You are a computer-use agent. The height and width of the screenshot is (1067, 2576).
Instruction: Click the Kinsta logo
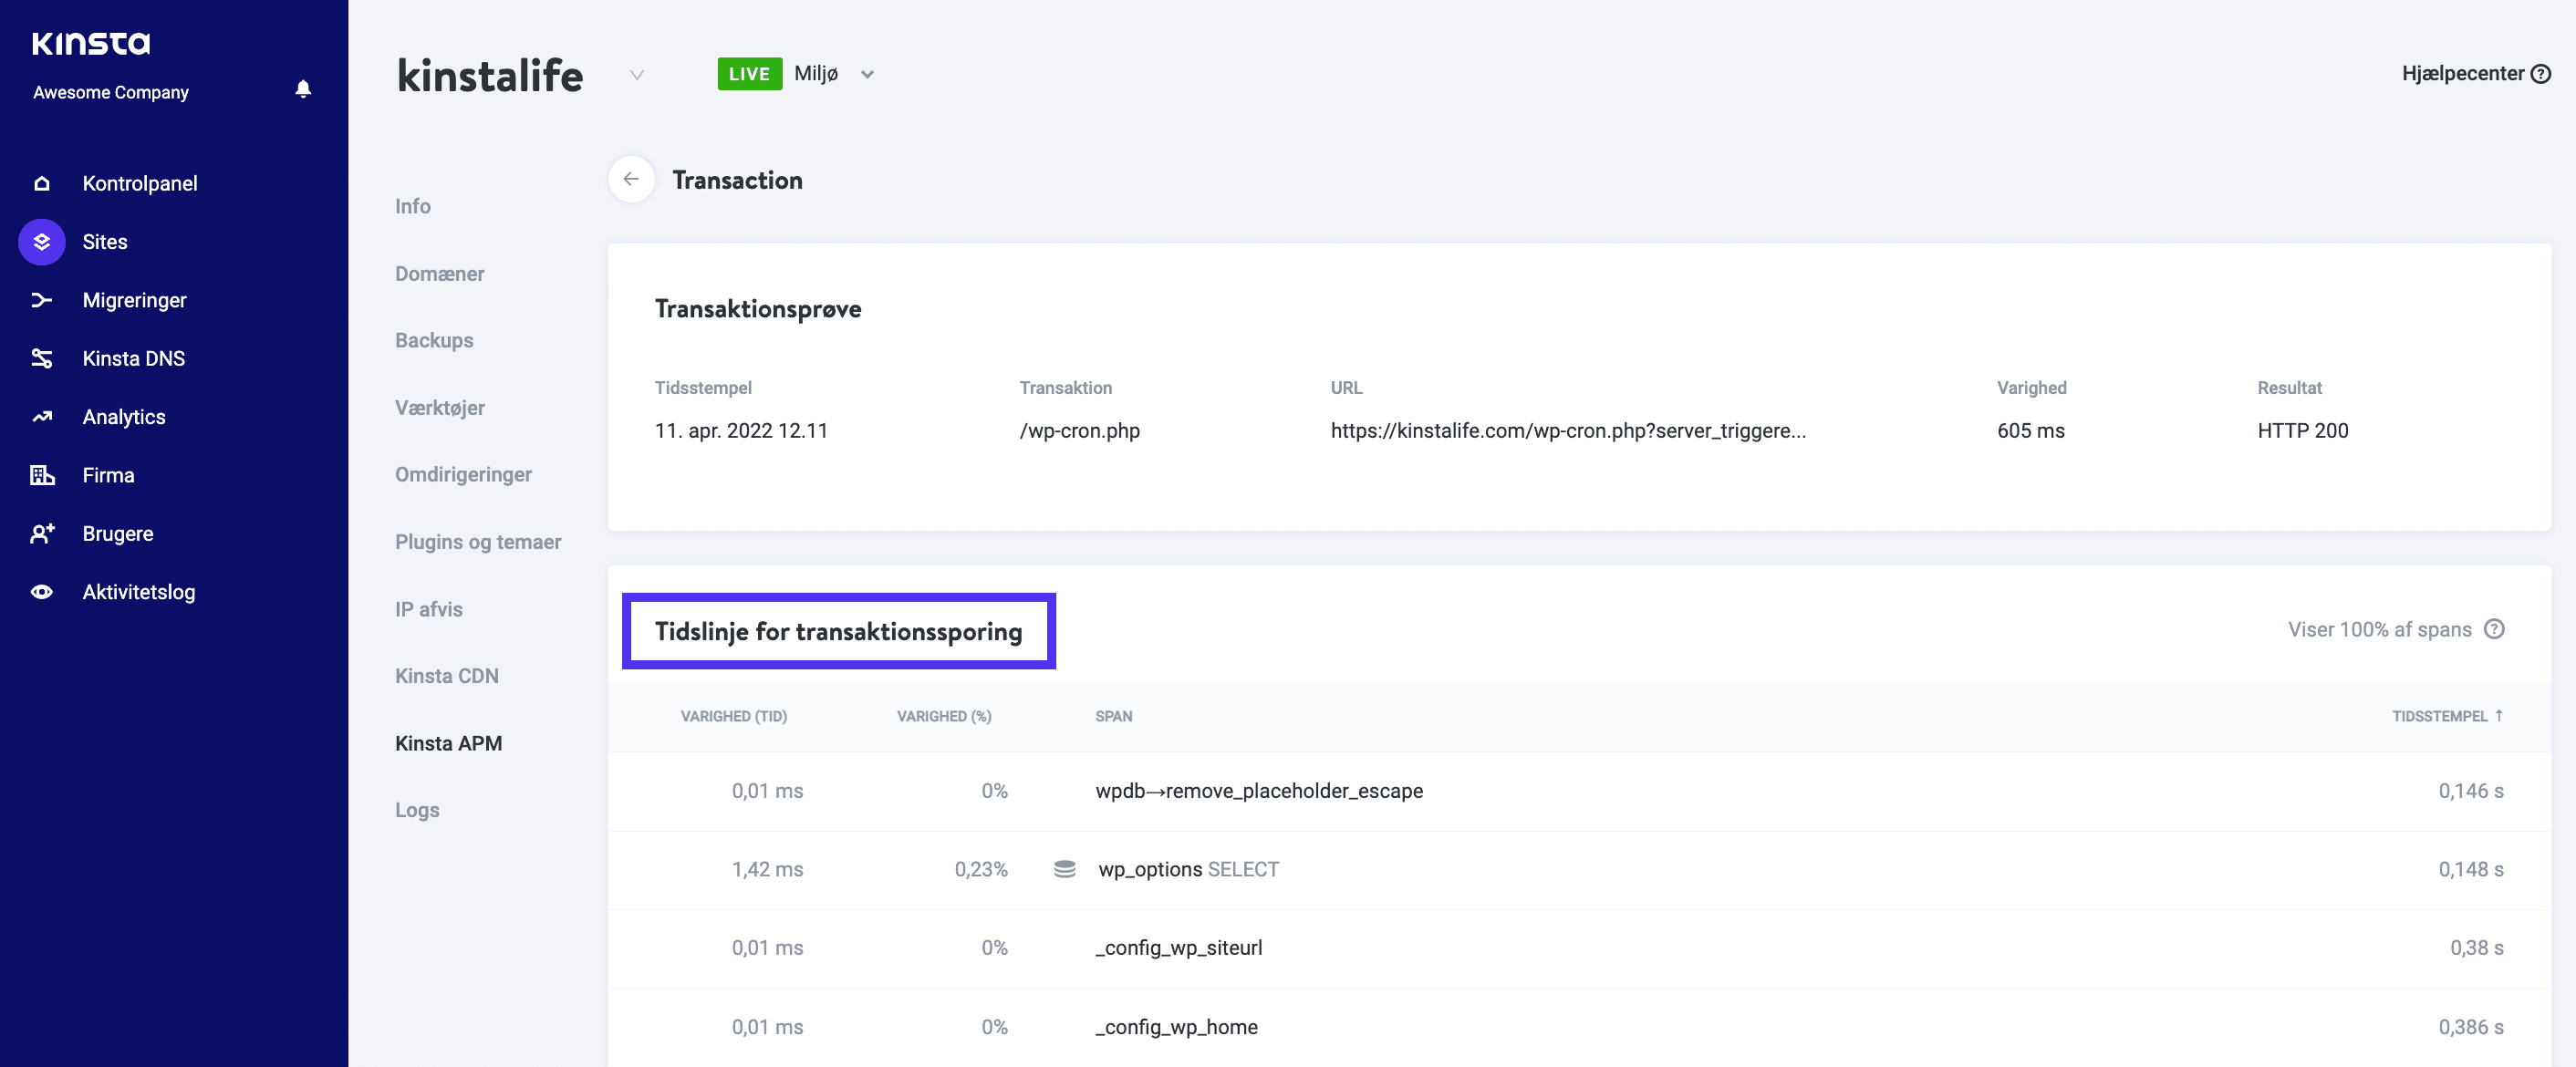point(91,43)
